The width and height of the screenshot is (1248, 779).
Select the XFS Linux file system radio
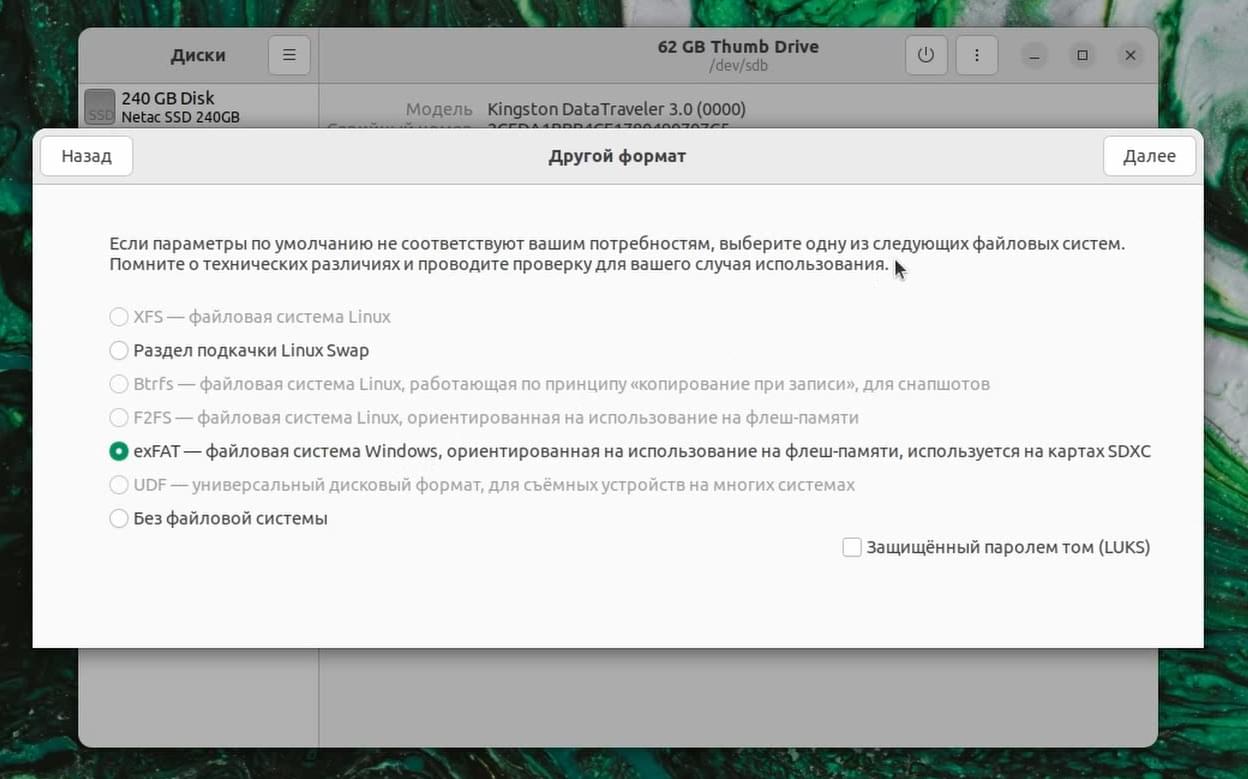pyautogui.click(x=119, y=317)
